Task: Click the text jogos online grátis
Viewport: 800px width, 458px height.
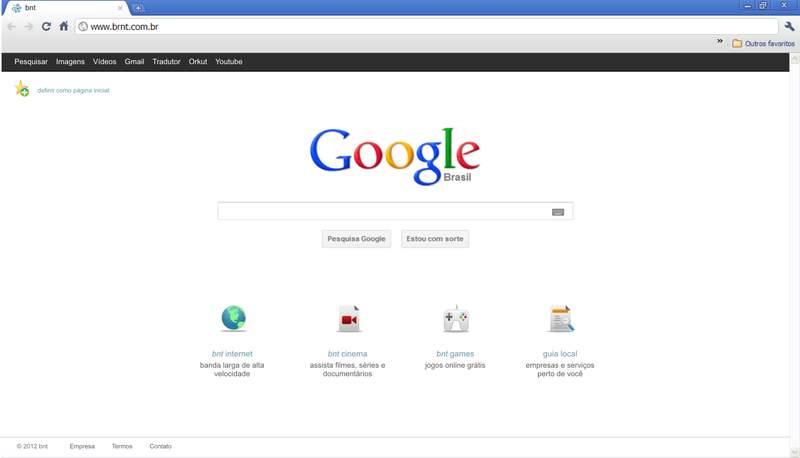Action: point(455,365)
